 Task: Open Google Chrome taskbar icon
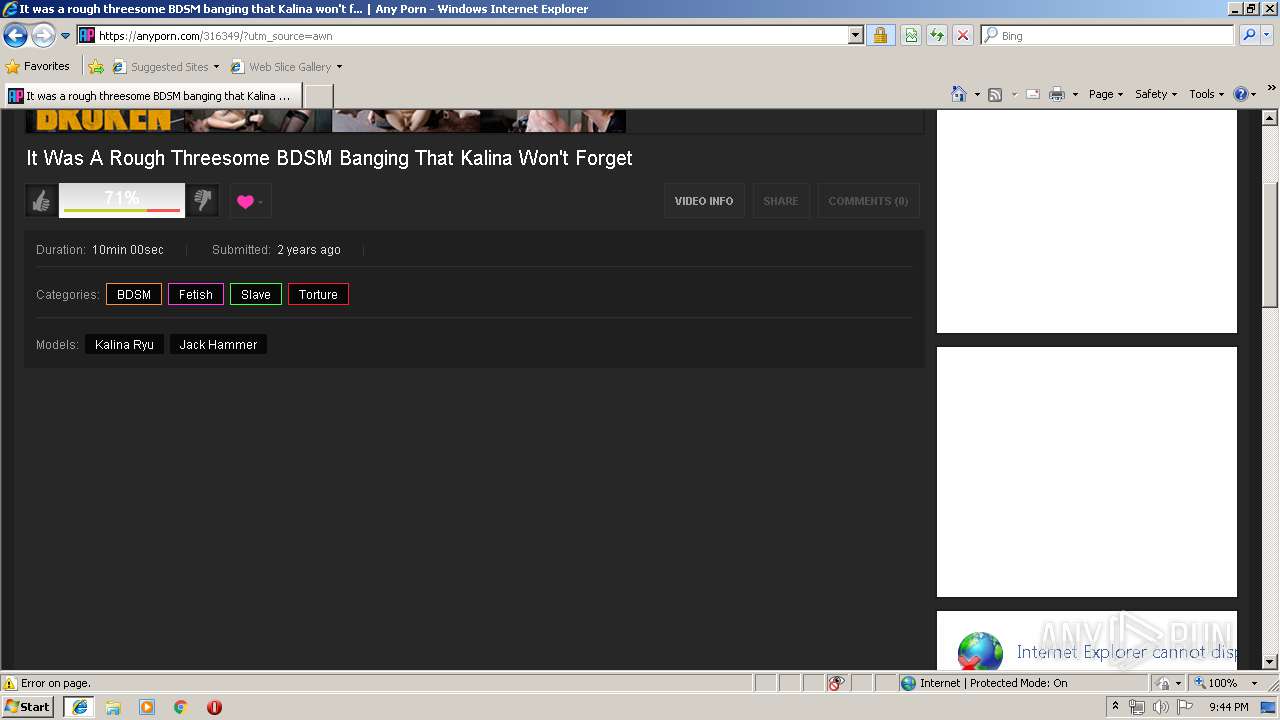(181, 707)
